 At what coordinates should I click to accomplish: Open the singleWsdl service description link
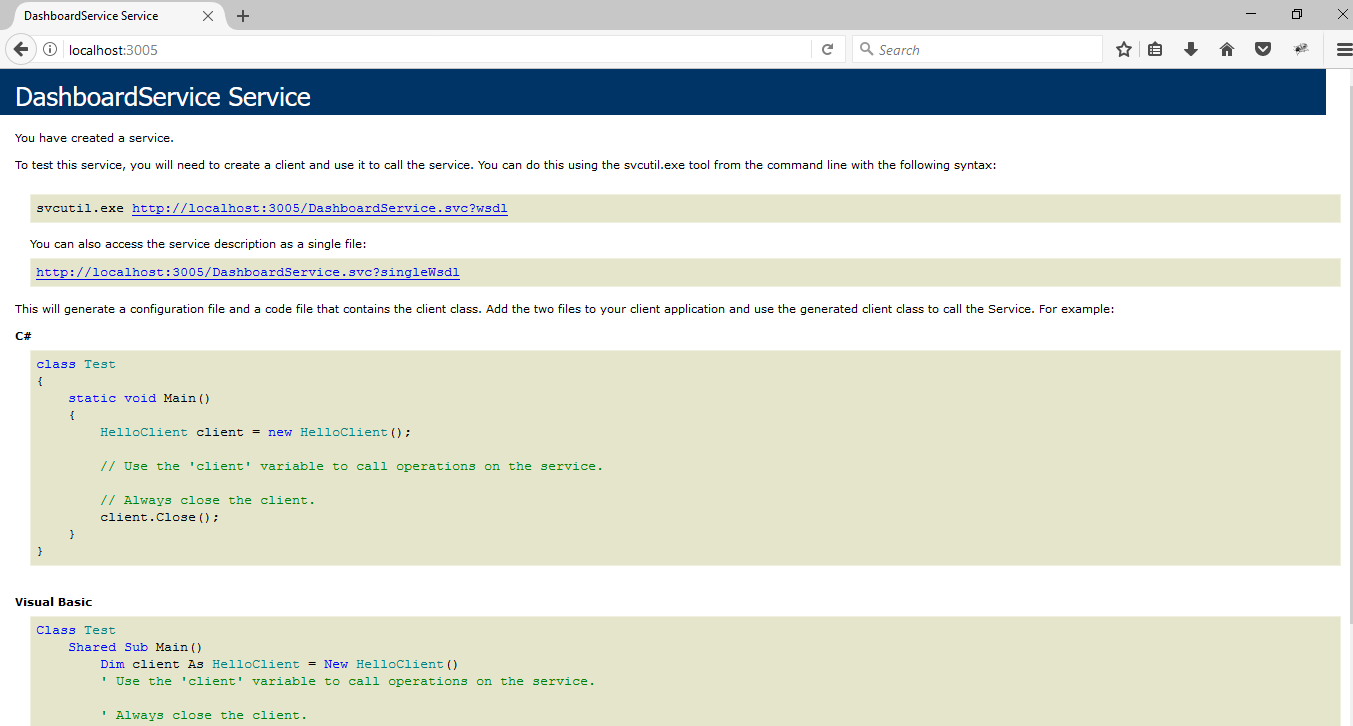coord(248,271)
